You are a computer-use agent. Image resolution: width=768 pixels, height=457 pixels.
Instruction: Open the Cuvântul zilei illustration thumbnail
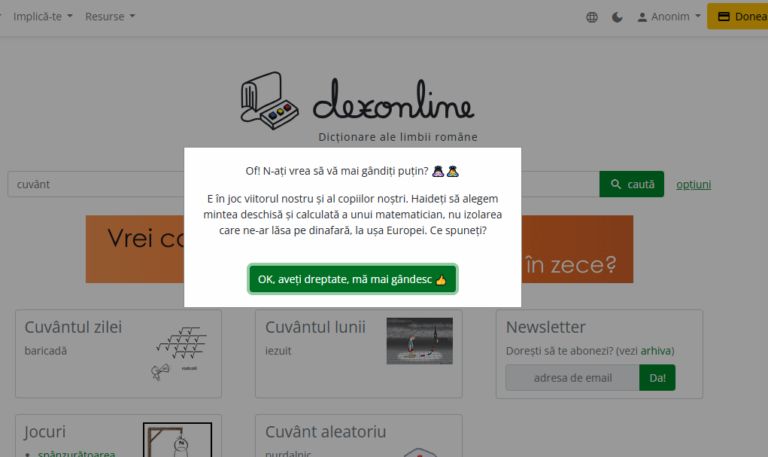(x=180, y=353)
